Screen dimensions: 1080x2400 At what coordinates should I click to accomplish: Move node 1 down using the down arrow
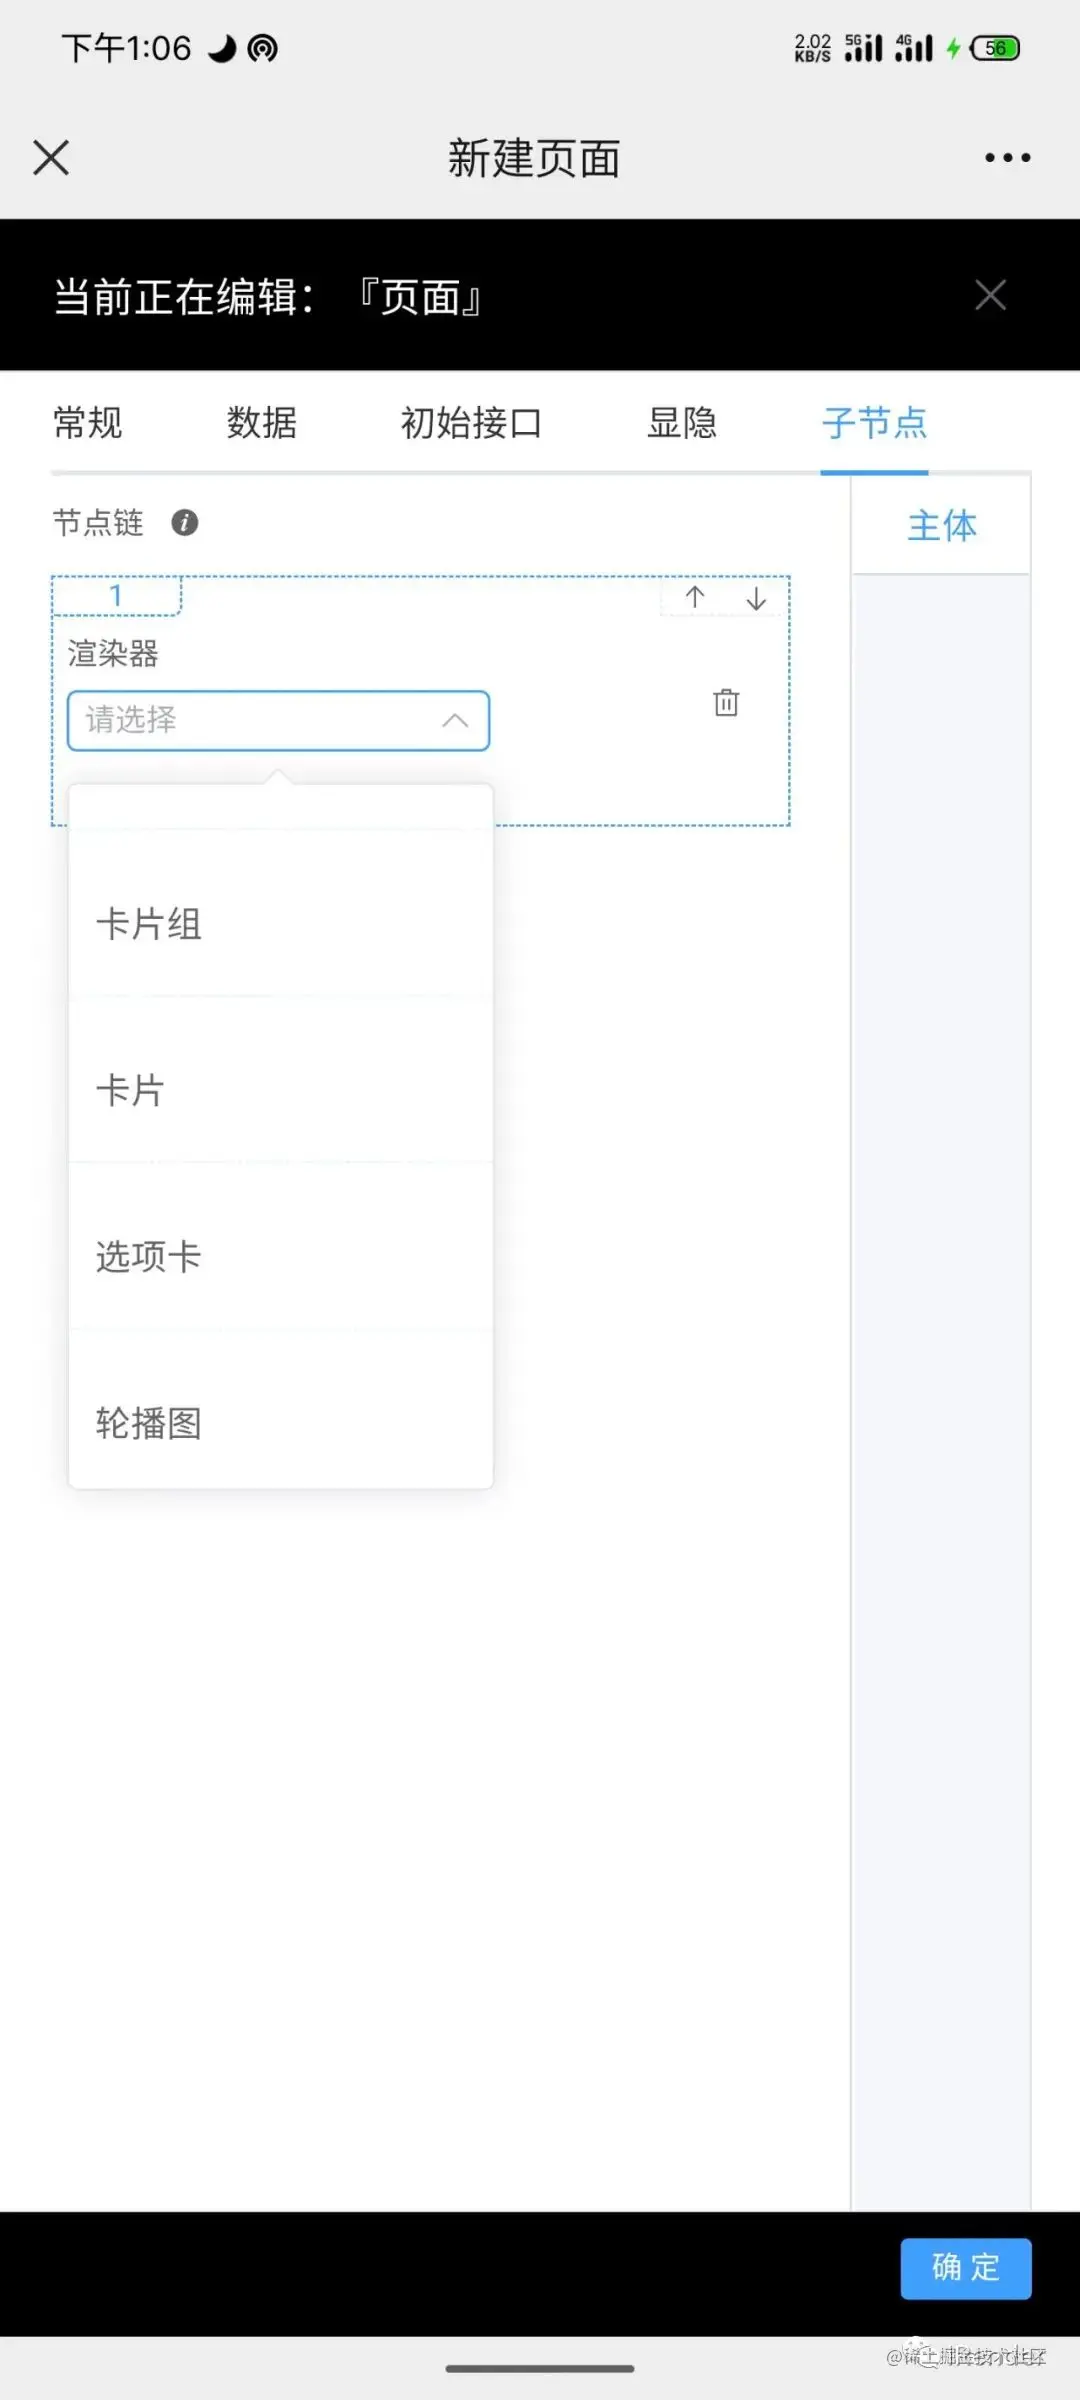756,598
